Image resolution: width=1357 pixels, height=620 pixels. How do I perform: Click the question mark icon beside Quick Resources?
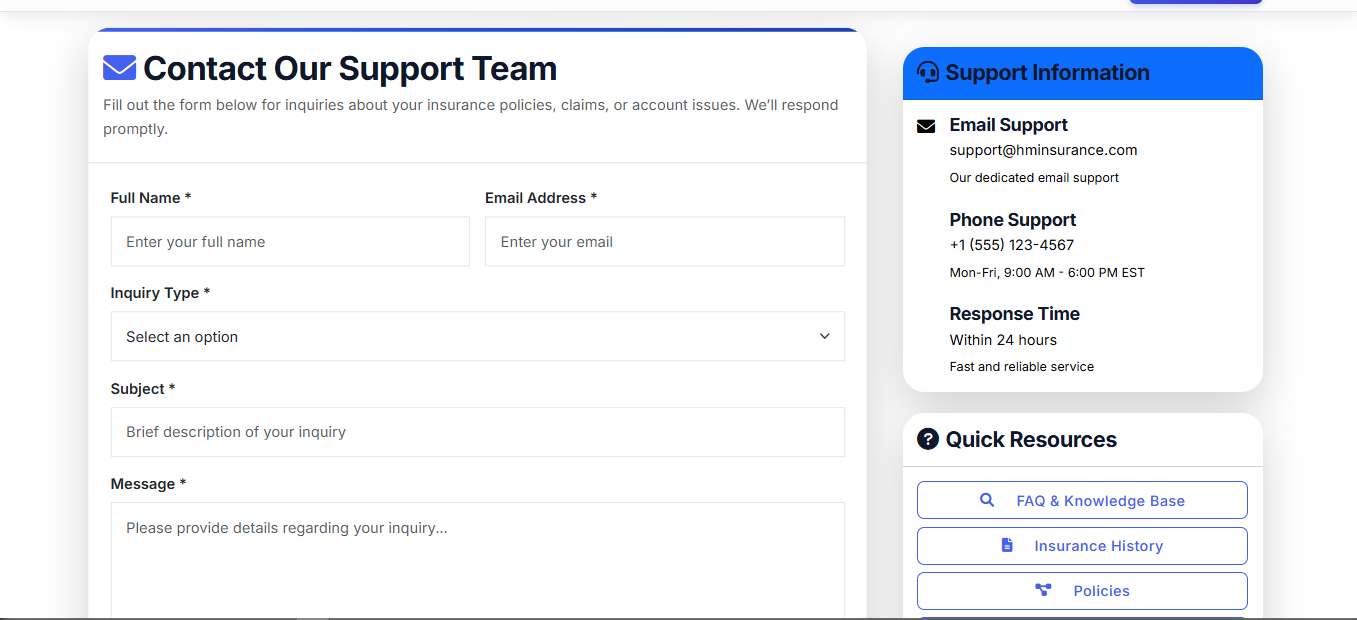coord(928,439)
